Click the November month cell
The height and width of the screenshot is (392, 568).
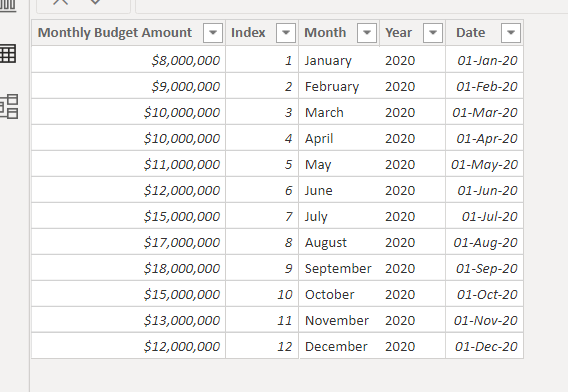pyautogui.click(x=339, y=320)
